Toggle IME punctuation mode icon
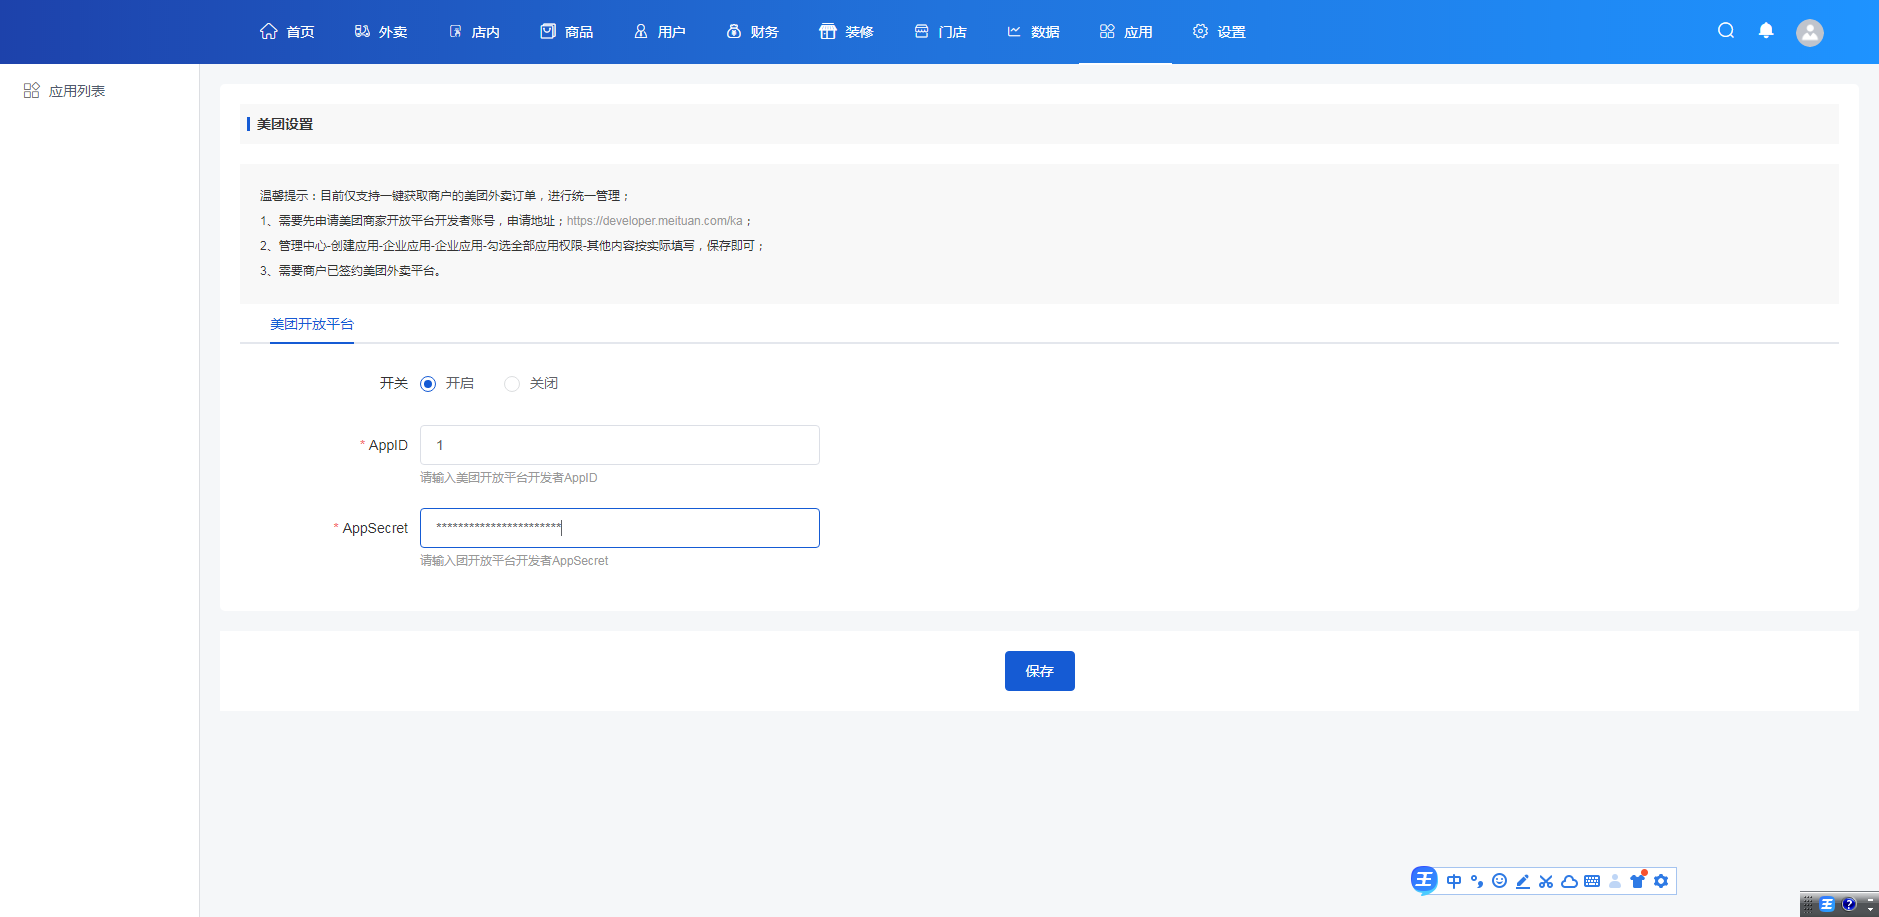The image size is (1879, 917). tap(1476, 881)
